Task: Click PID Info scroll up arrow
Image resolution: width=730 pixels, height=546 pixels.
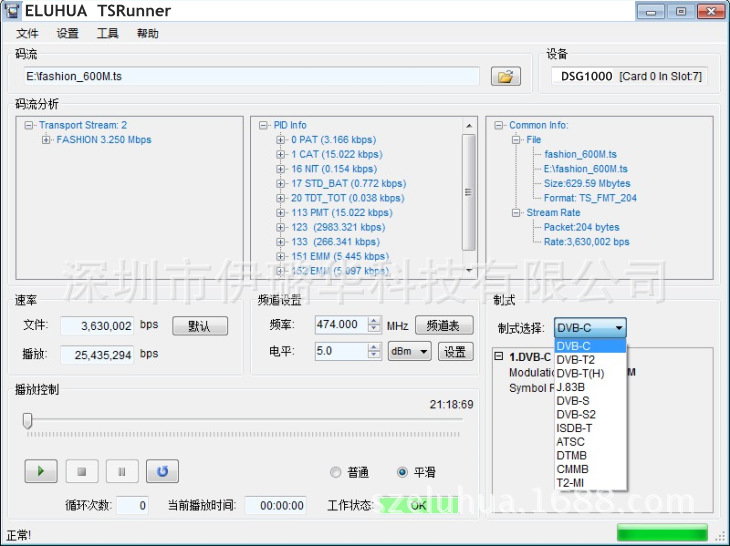Action: [x=469, y=126]
